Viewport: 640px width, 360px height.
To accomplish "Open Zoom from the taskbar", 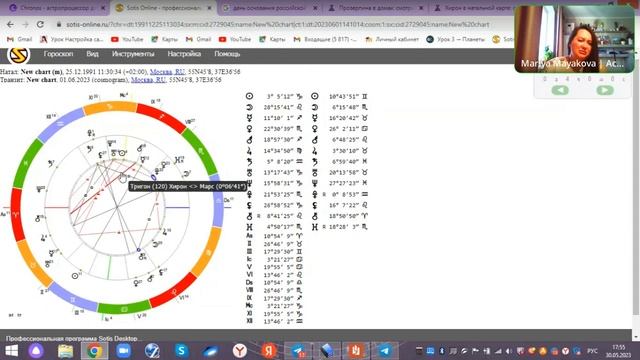I will click(123, 351).
